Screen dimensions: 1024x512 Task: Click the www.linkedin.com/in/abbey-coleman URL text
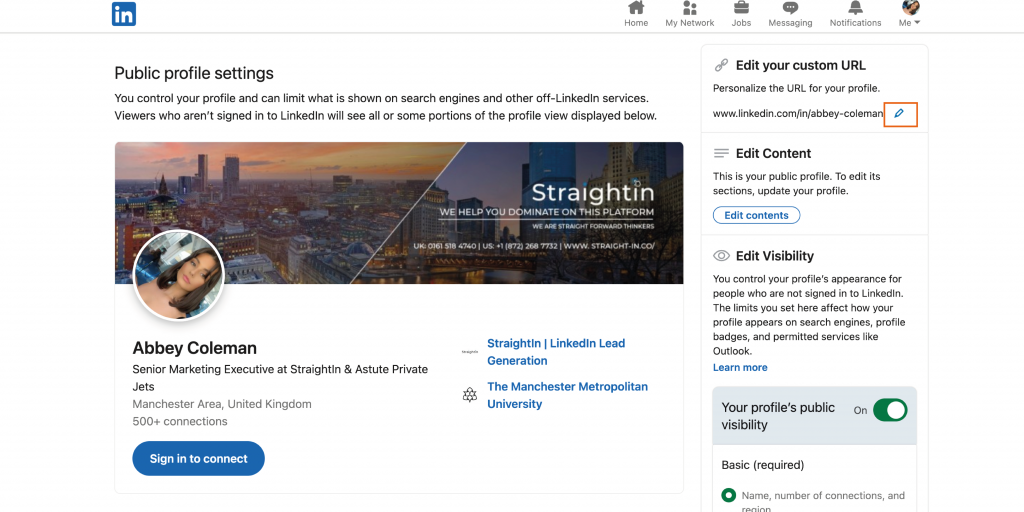point(798,114)
